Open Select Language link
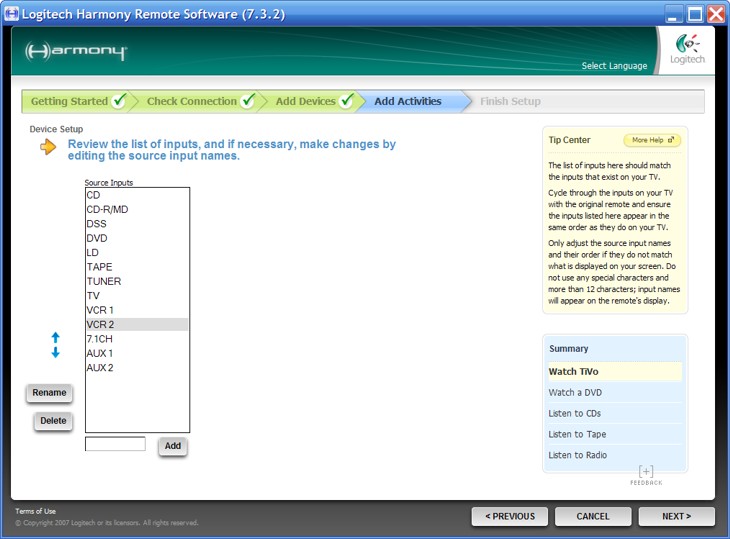The height and width of the screenshot is (539, 730). click(614, 66)
